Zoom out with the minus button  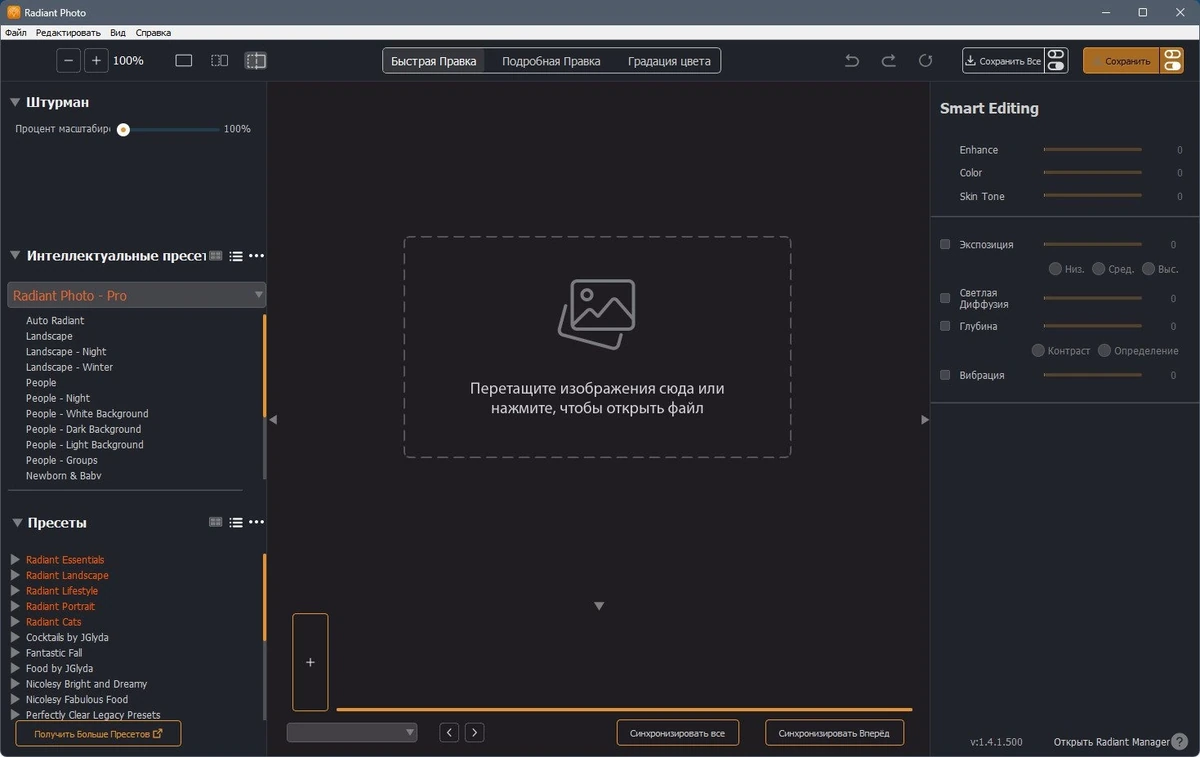[x=68, y=61]
